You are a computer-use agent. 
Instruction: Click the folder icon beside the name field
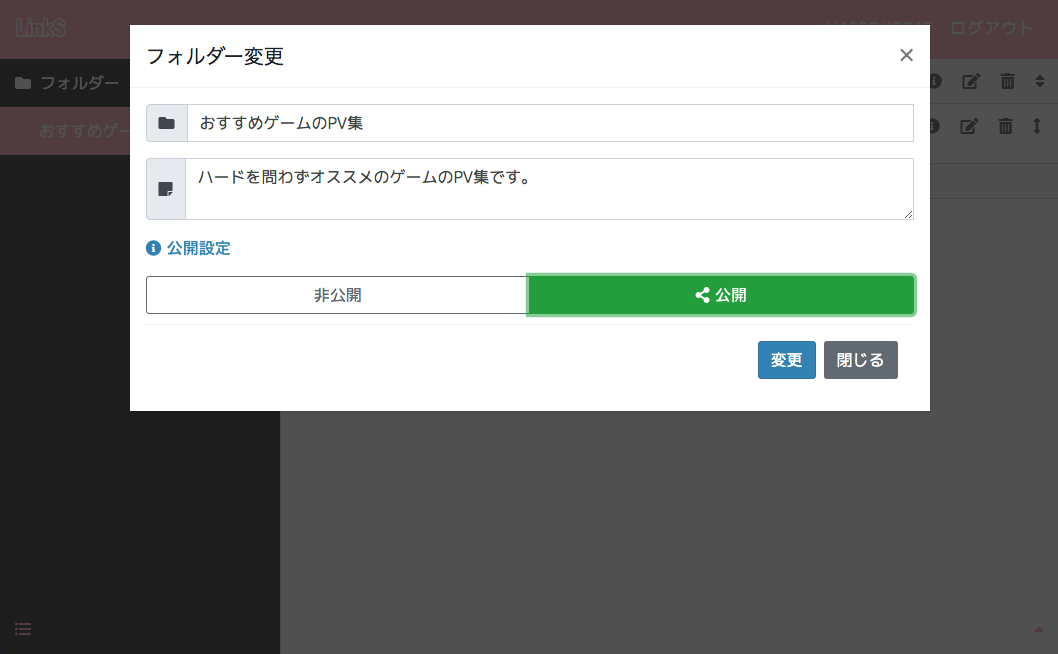pos(166,123)
